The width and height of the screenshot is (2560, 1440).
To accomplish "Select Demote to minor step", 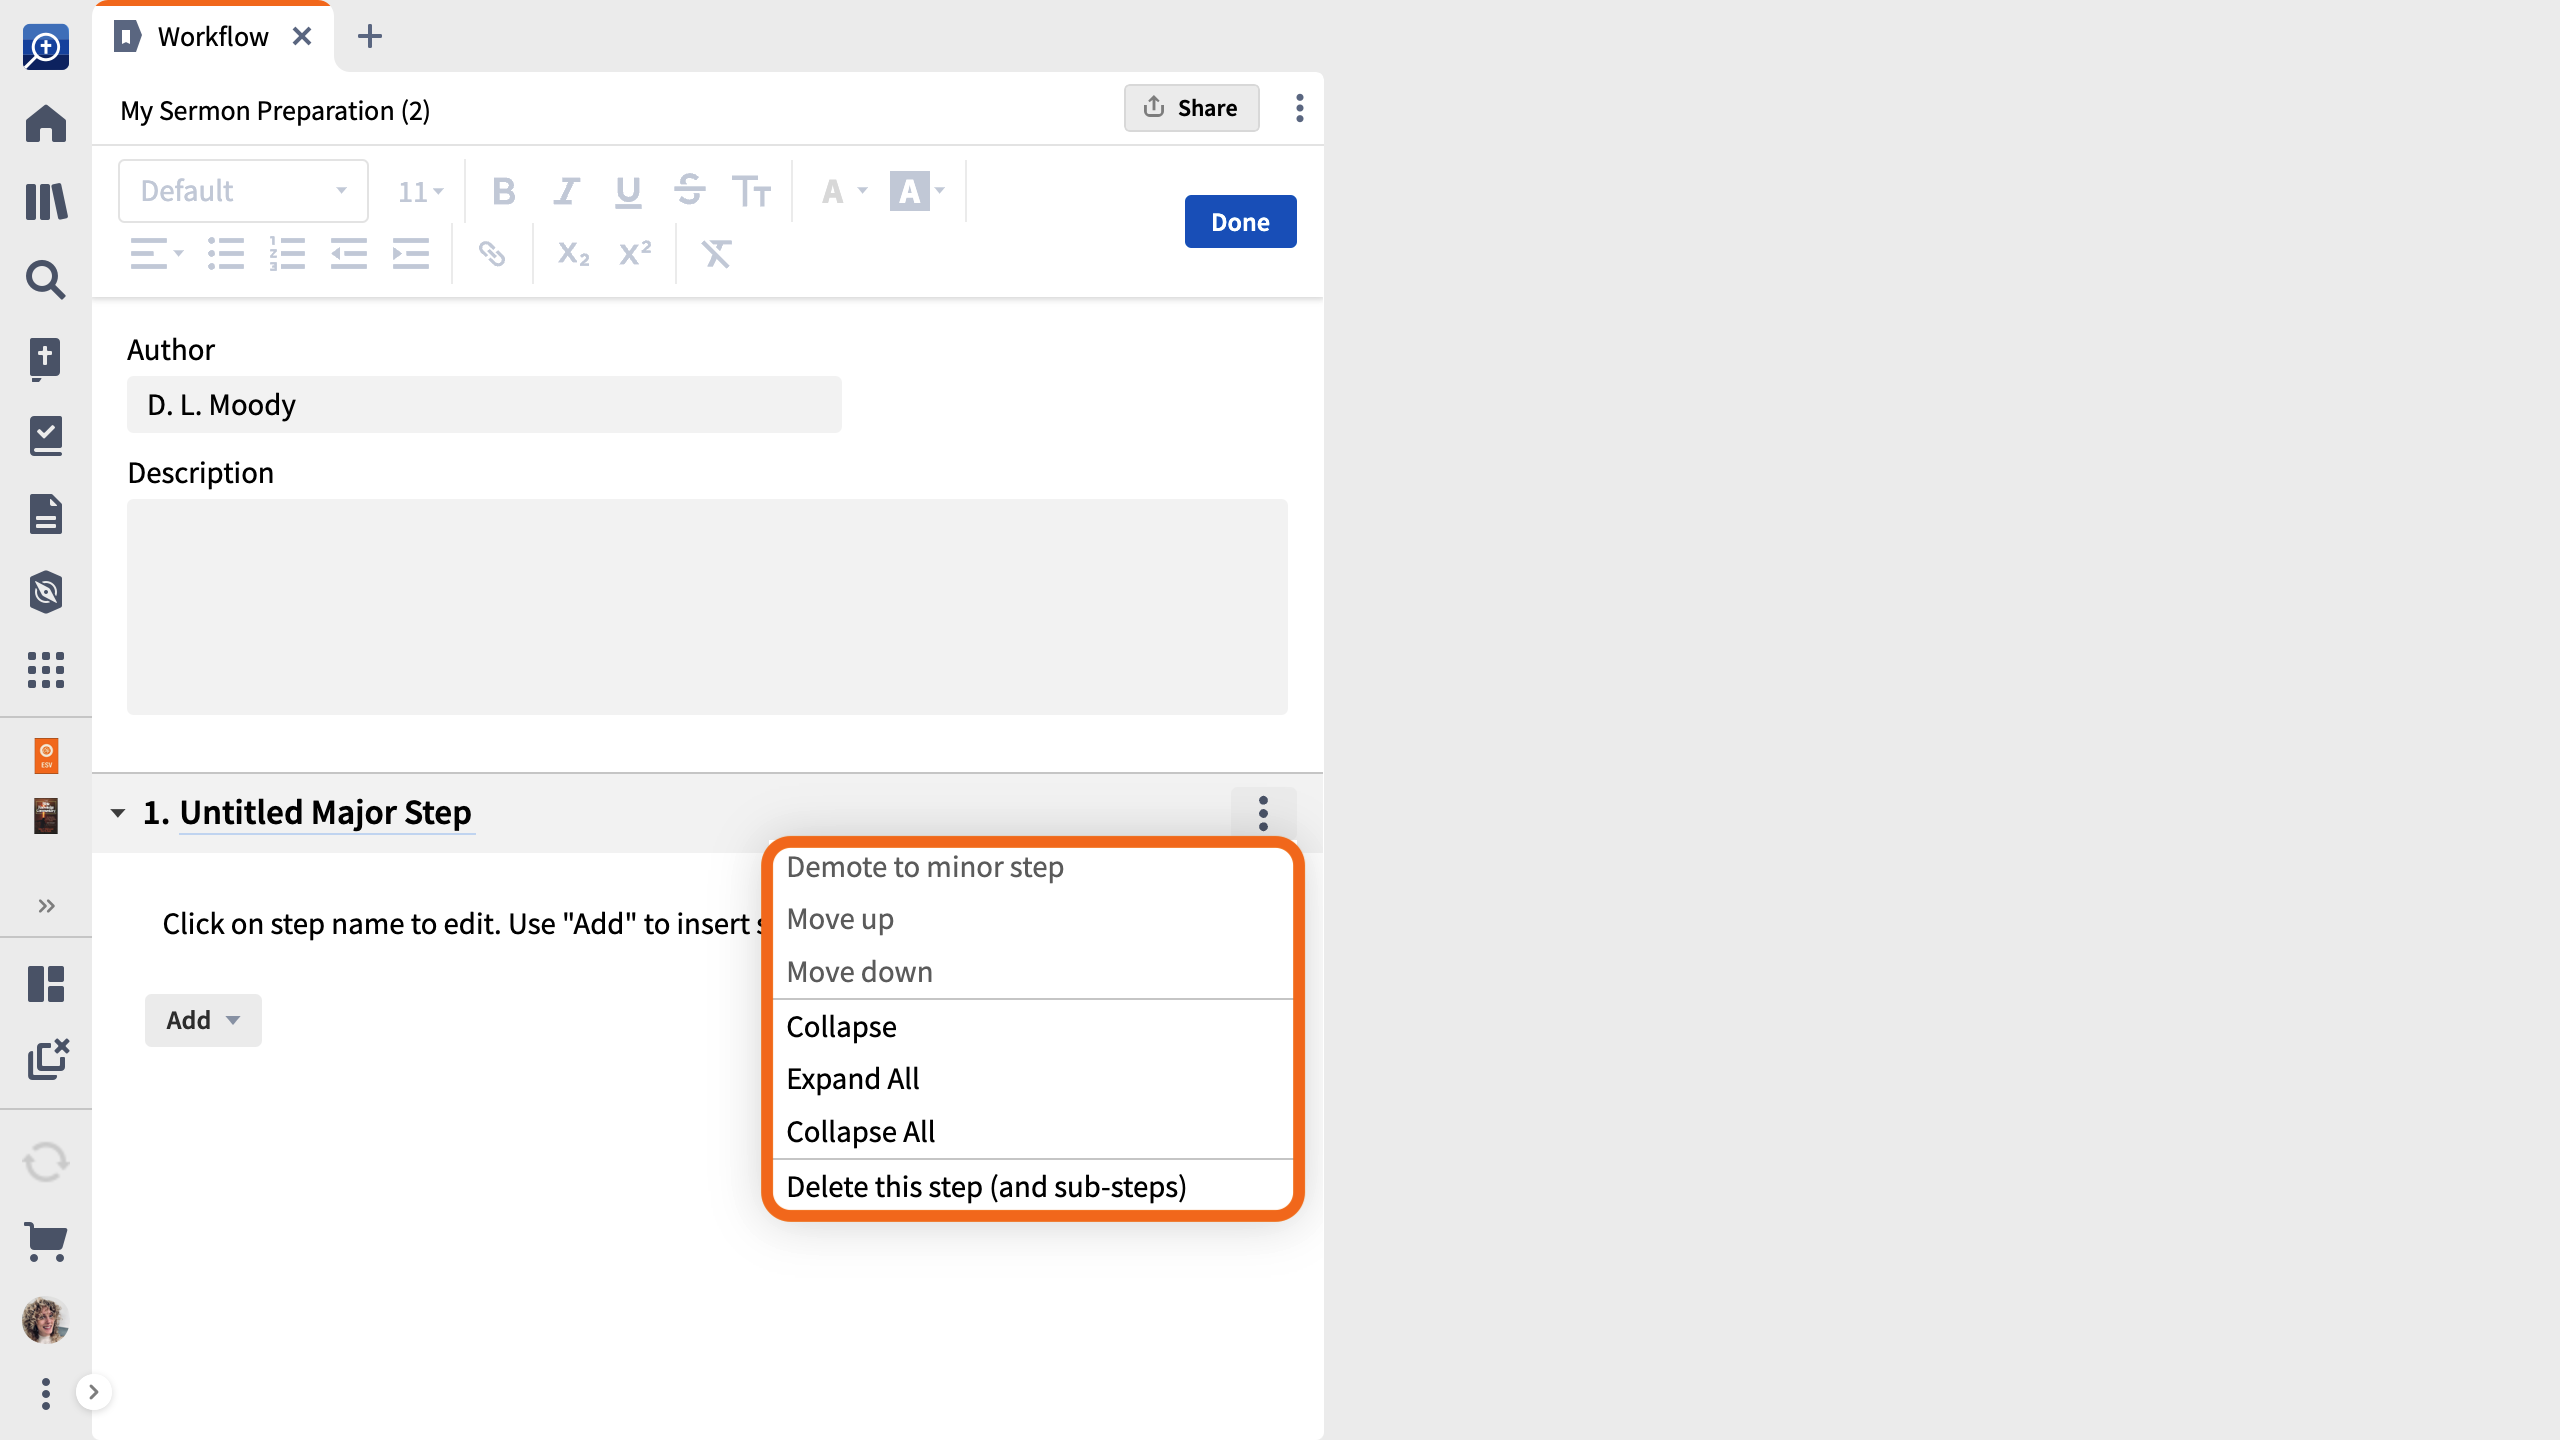I will coord(1034,867).
